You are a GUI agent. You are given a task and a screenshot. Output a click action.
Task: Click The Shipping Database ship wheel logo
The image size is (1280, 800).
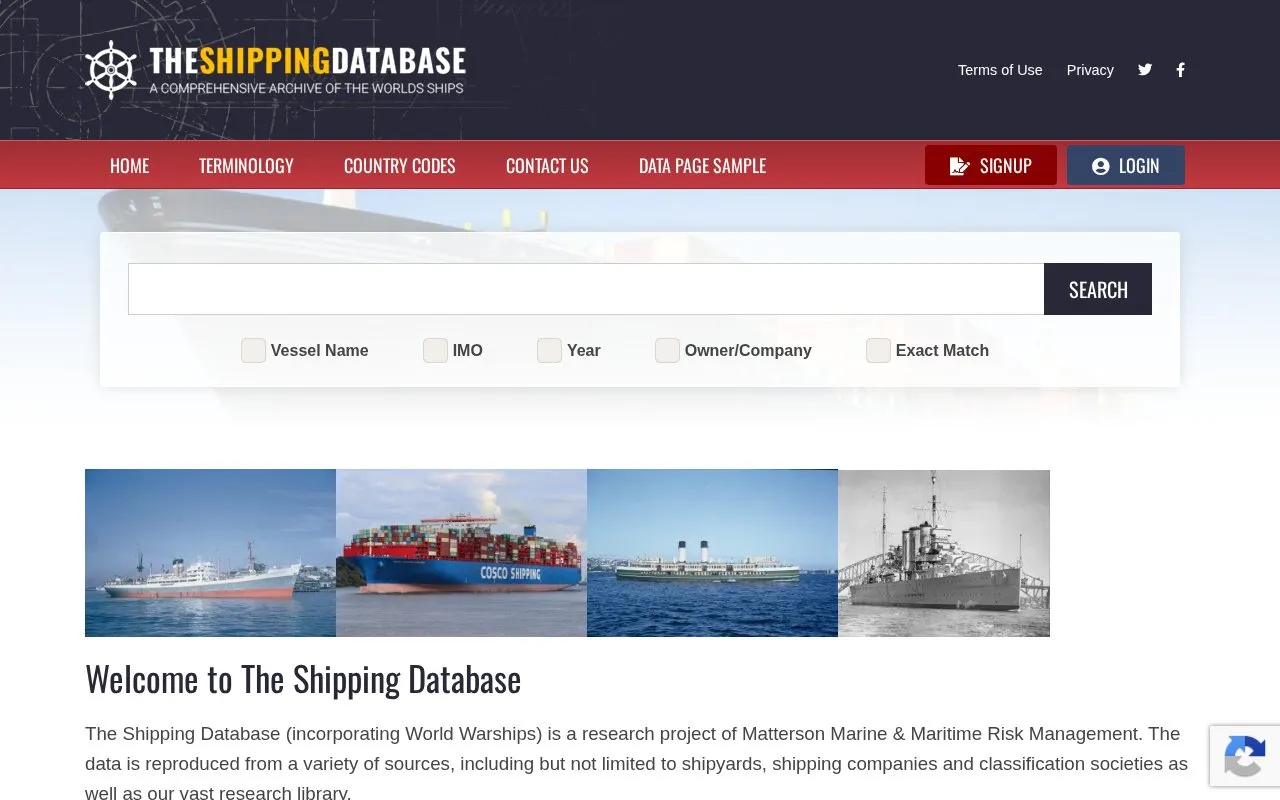[111, 70]
